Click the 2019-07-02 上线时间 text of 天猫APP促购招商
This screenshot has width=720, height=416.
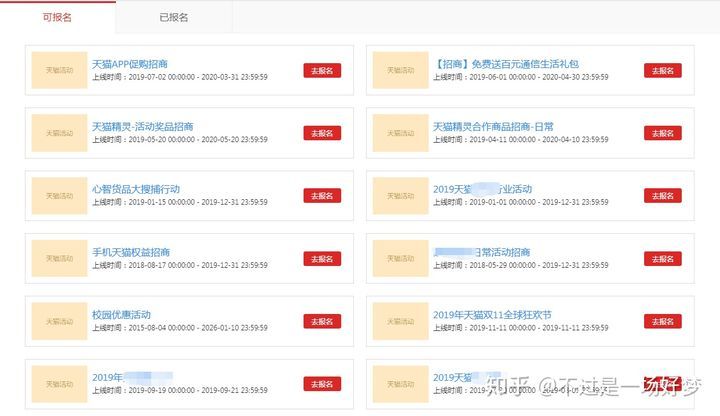180,77
